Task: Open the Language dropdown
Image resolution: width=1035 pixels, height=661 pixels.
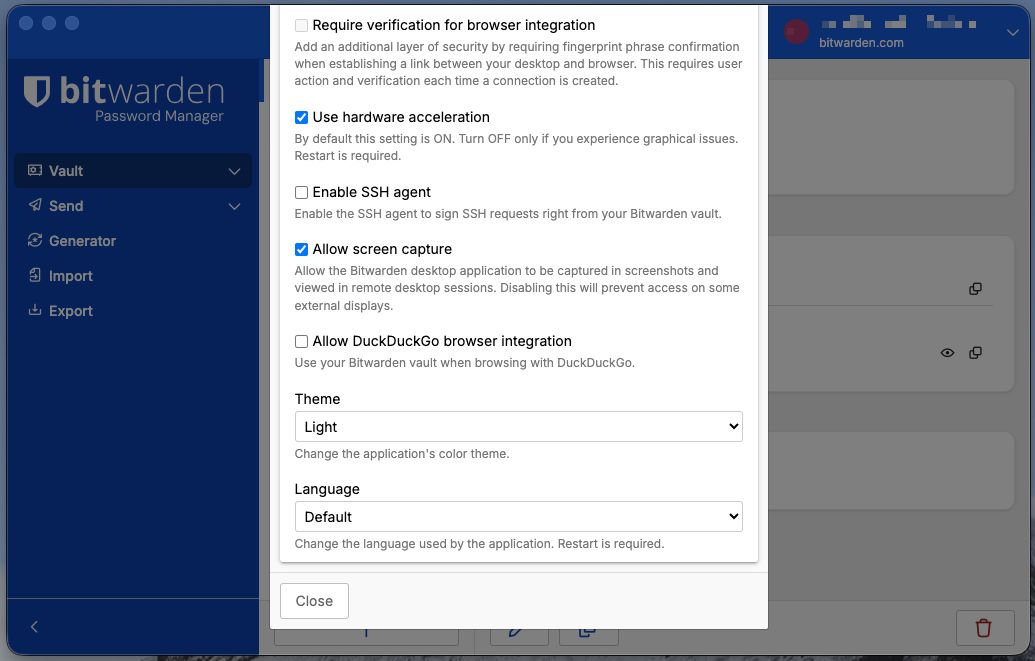Action: tap(518, 516)
